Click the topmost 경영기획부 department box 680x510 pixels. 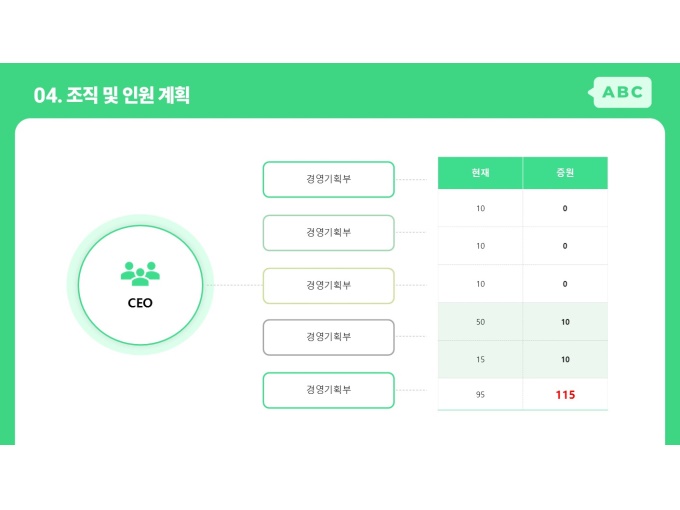[329, 180]
